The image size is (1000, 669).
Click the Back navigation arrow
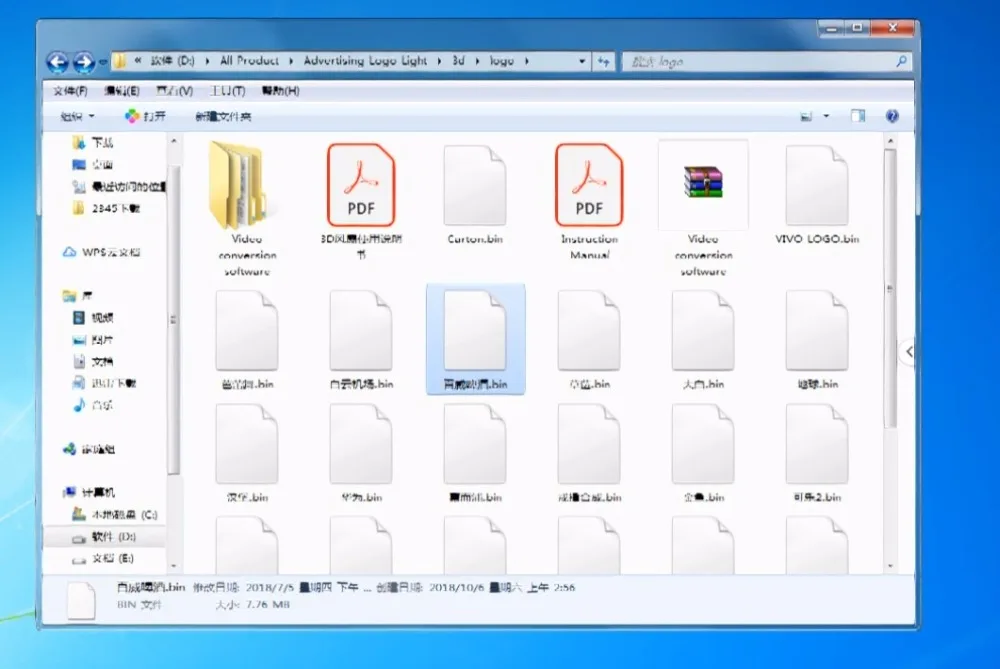click(57, 62)
